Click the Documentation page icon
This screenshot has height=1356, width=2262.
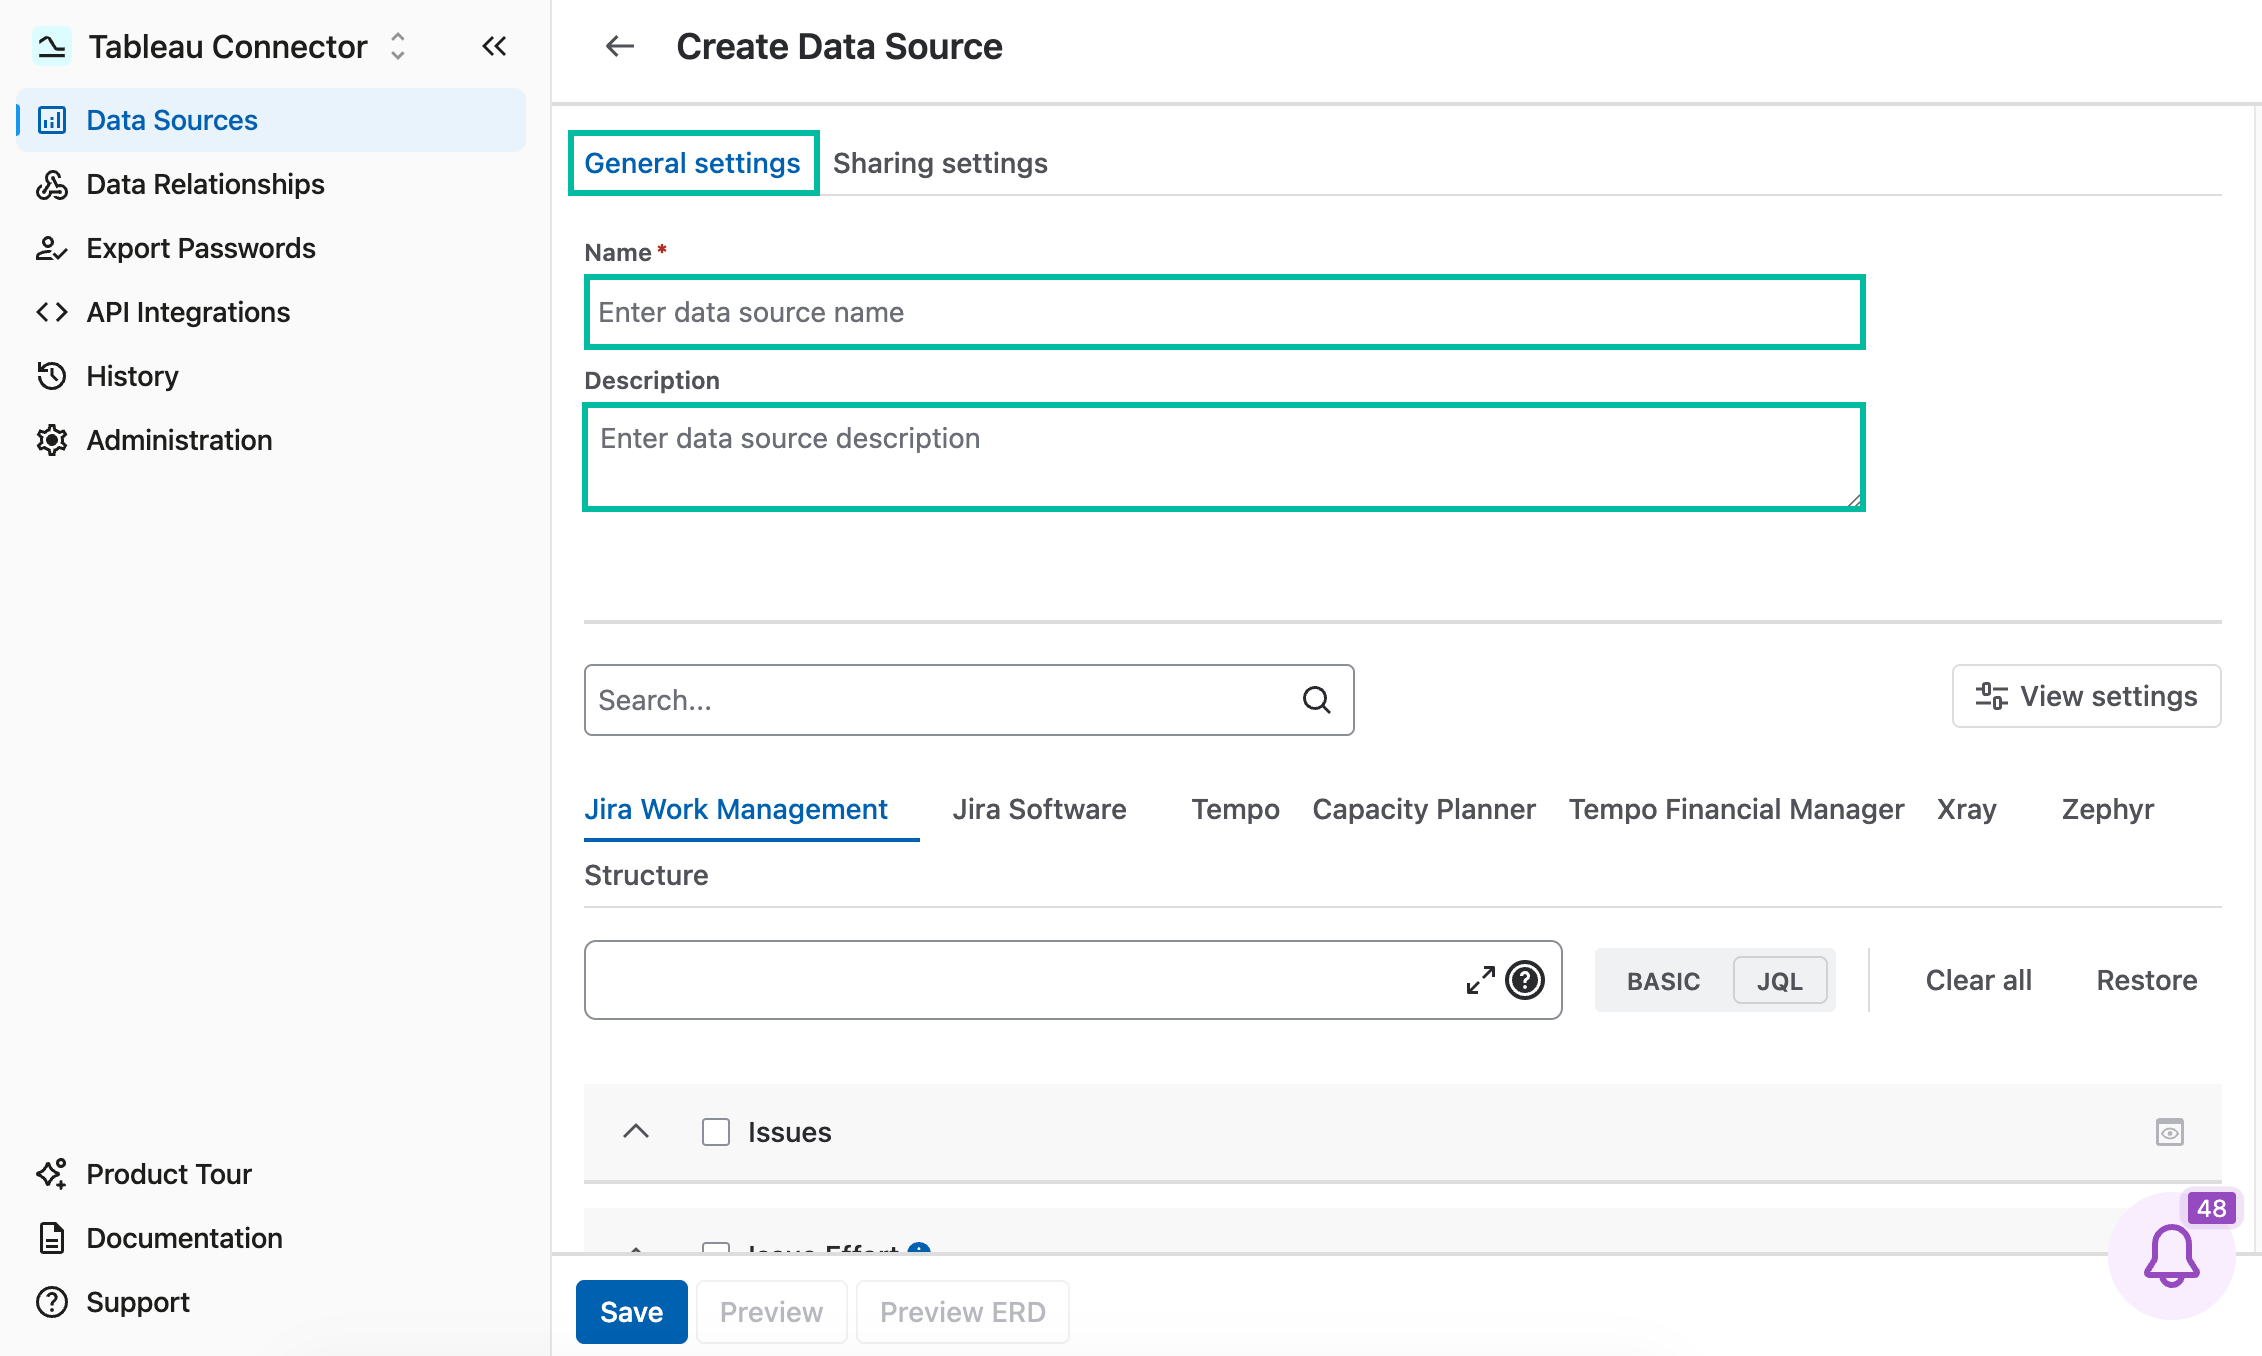click(x=52, y=1238)
